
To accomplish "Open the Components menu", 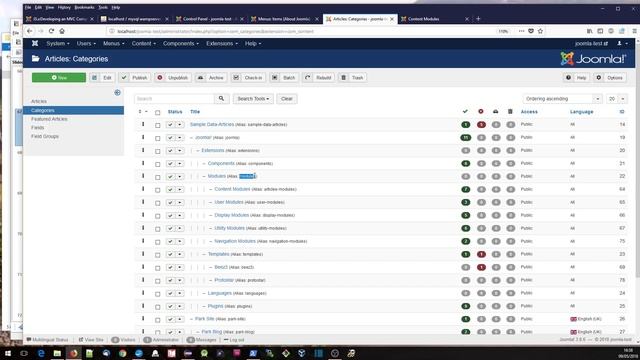I will tap(181, 43).
